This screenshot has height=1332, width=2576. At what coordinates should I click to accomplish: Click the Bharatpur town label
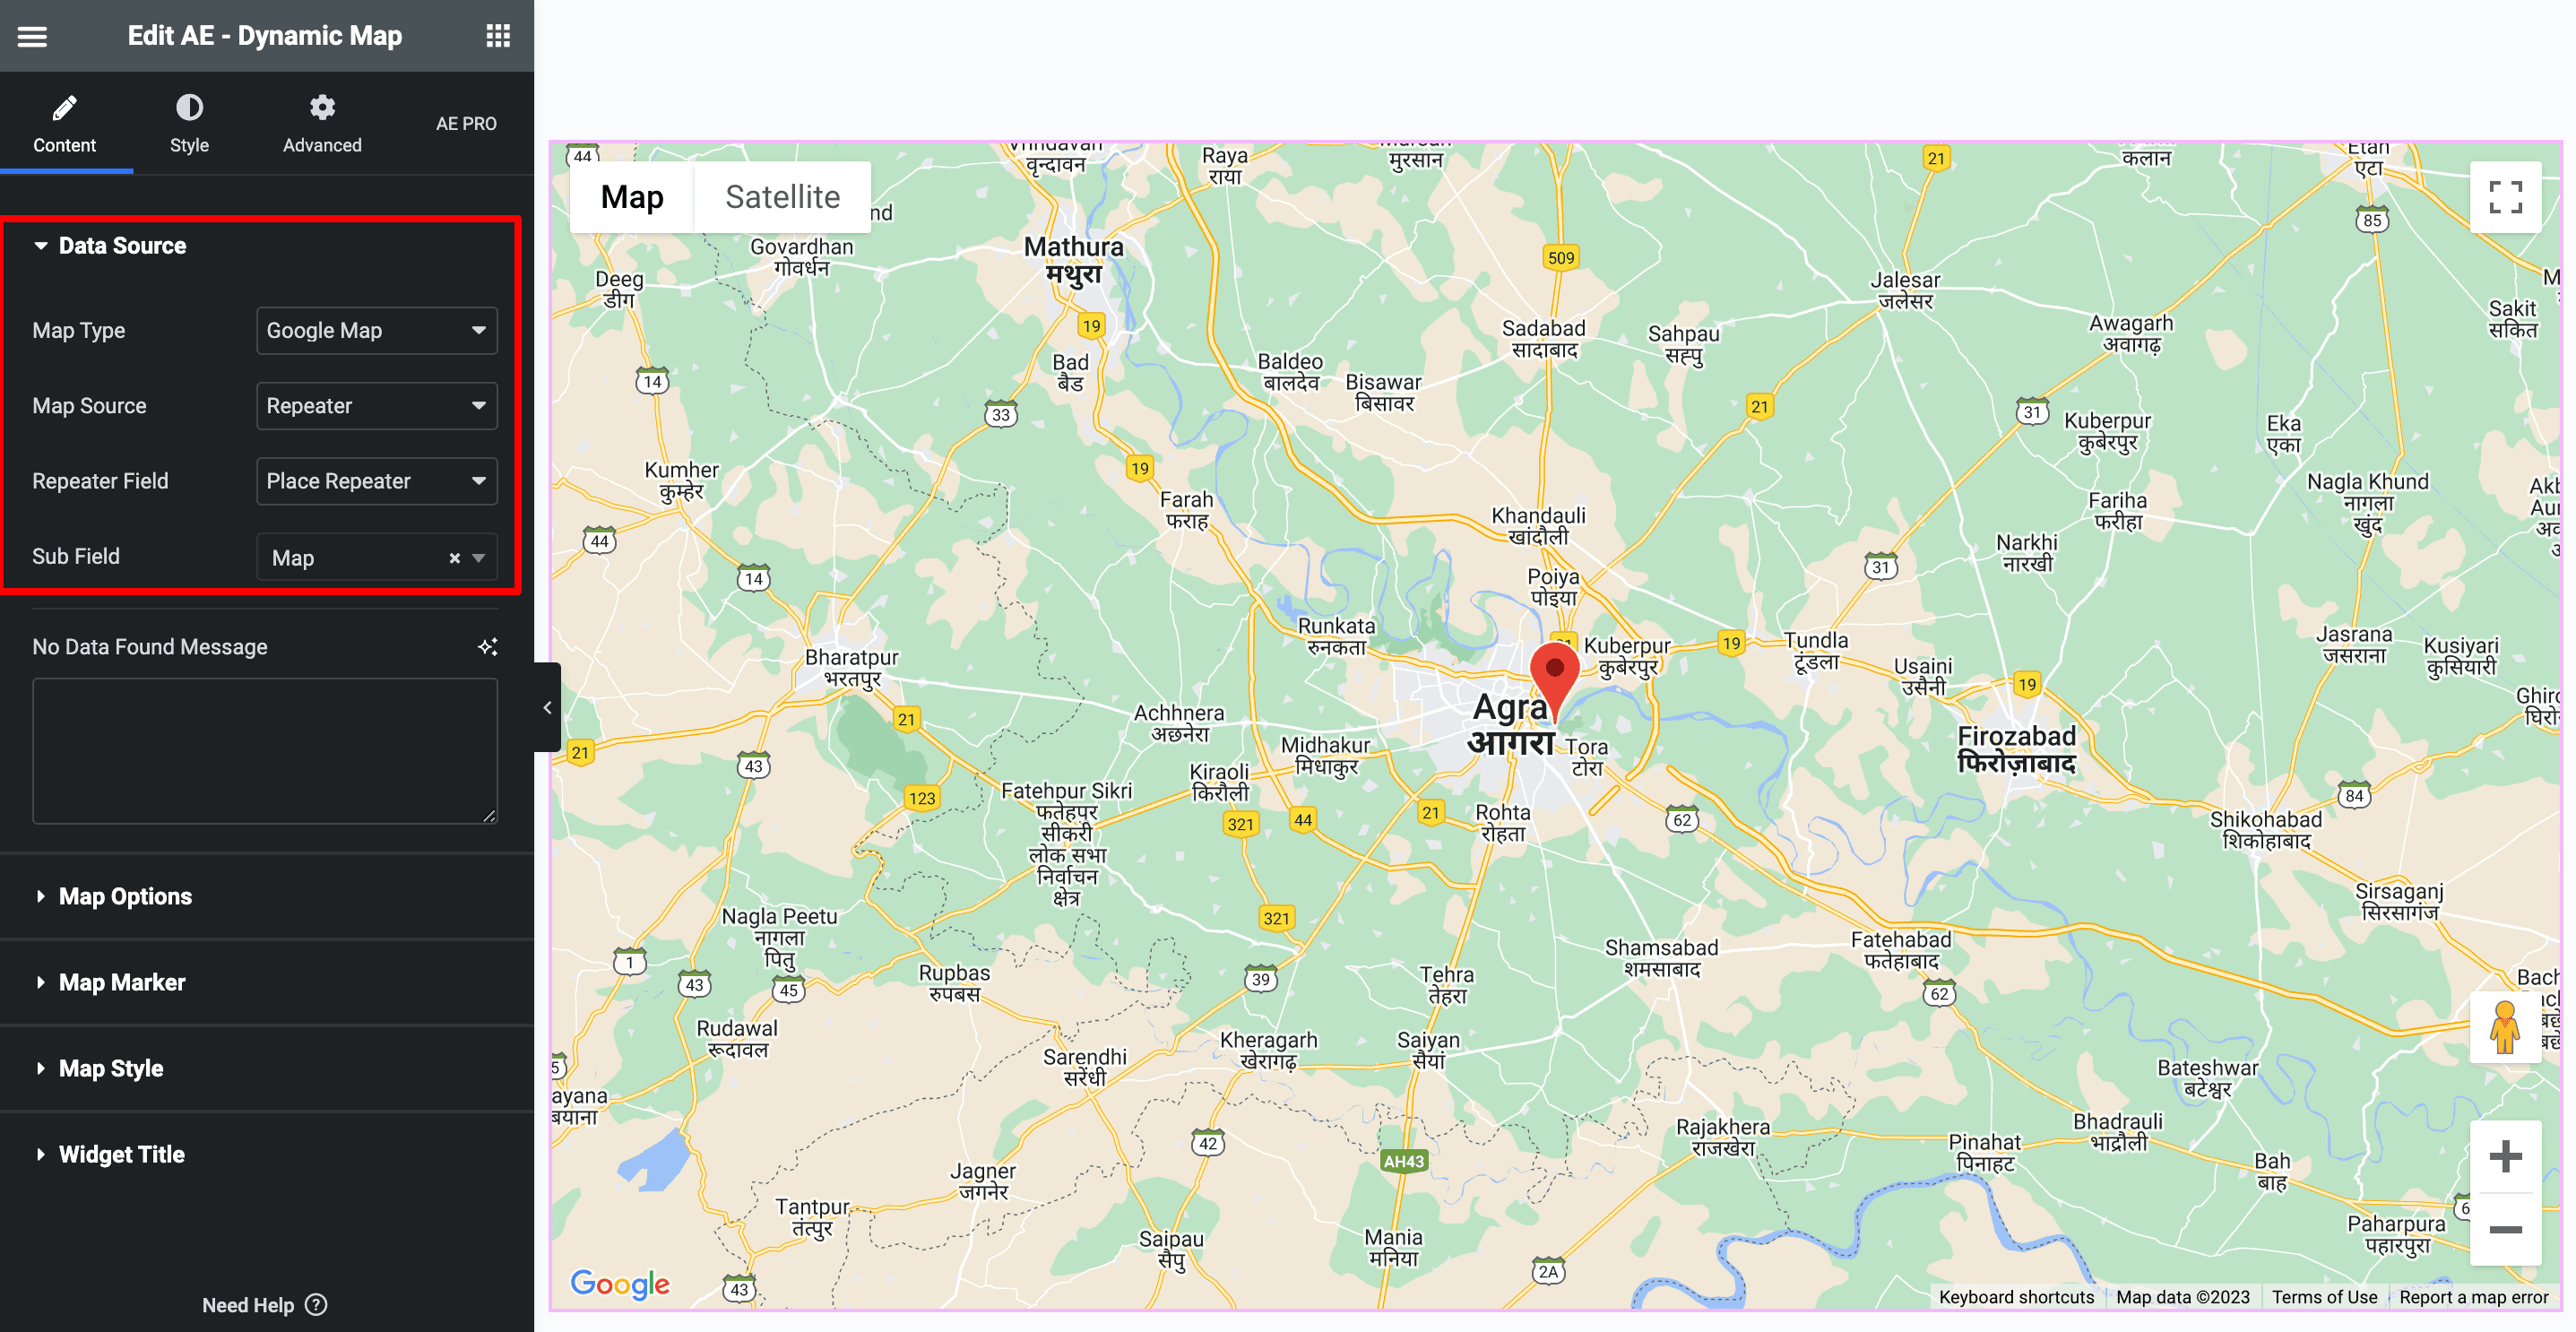click(852, 668)
